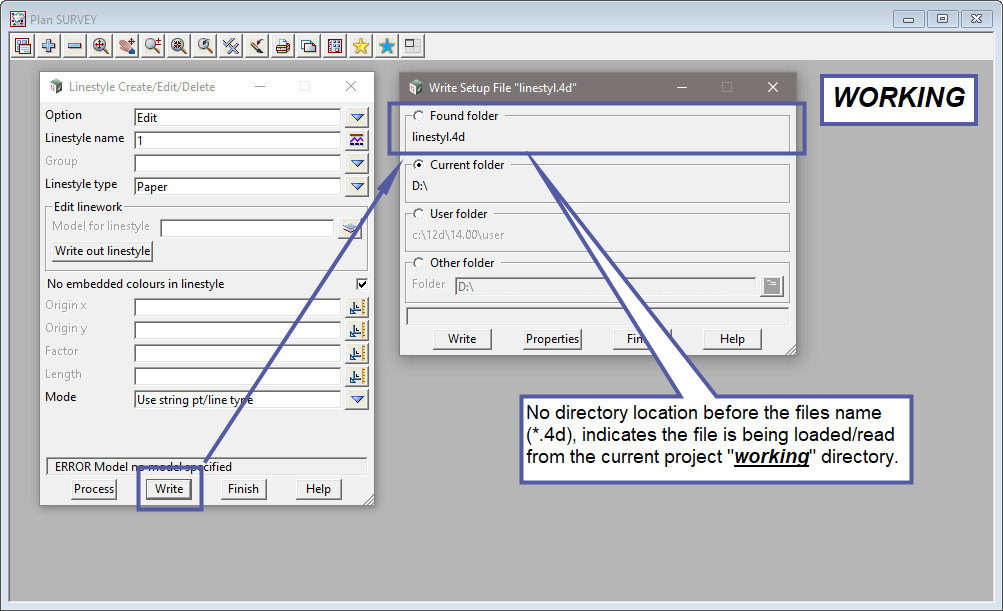Image resolution: width=1003 pixels, height=611 pixels.
Task: Click Write in the Linestyle dialog
Action: 169,489
